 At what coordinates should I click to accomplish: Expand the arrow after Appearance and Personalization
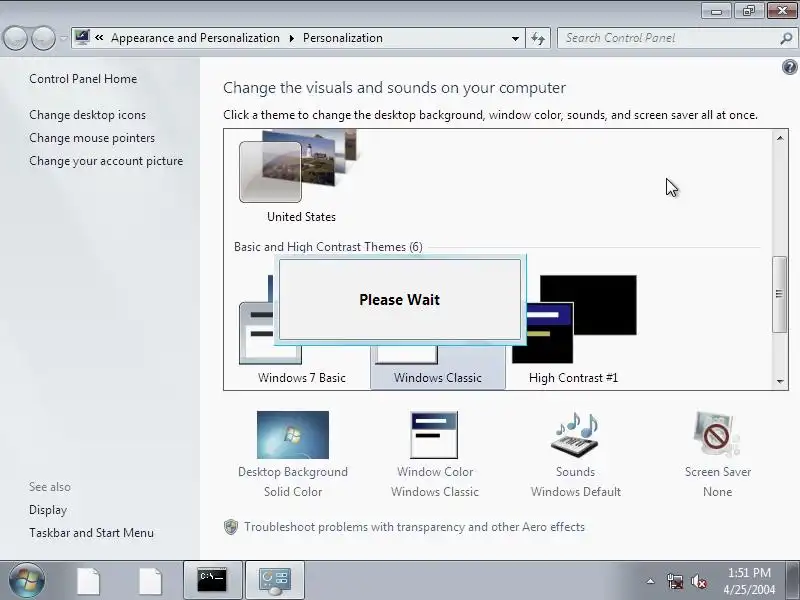(292, 38)
